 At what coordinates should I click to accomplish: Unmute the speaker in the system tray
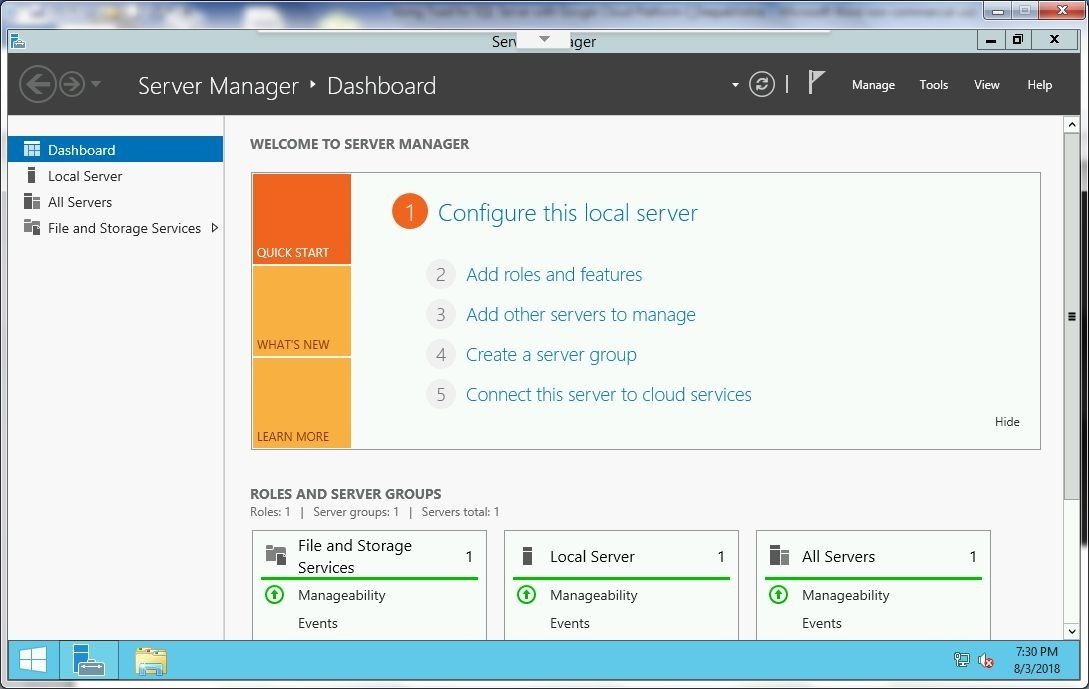pyautogui.click(x=986, y=661)
